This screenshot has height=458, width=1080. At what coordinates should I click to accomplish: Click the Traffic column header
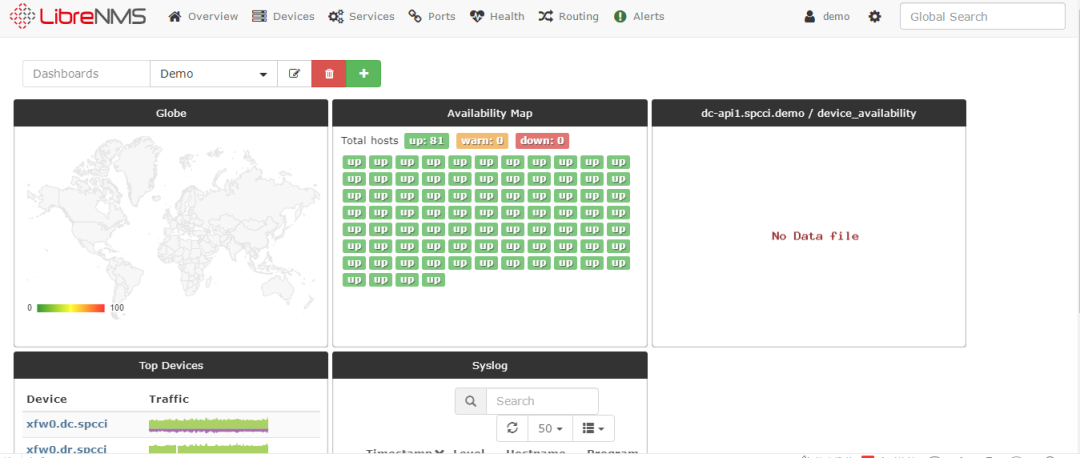pyautogui.click(x=169, y=399)
